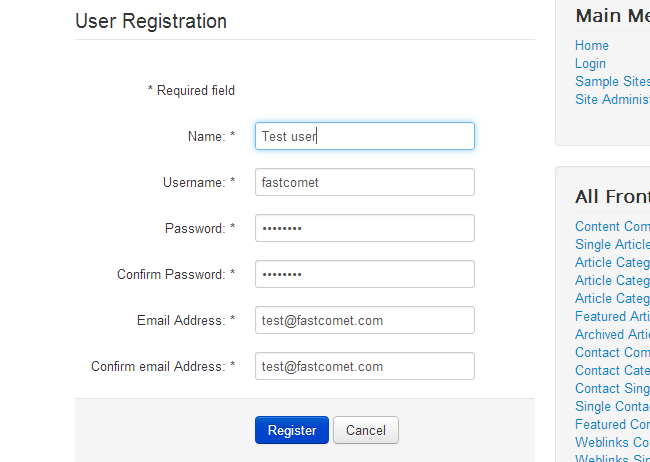650x462 pixels.
Task: Focus the Username input box
Action: point(364,182)
